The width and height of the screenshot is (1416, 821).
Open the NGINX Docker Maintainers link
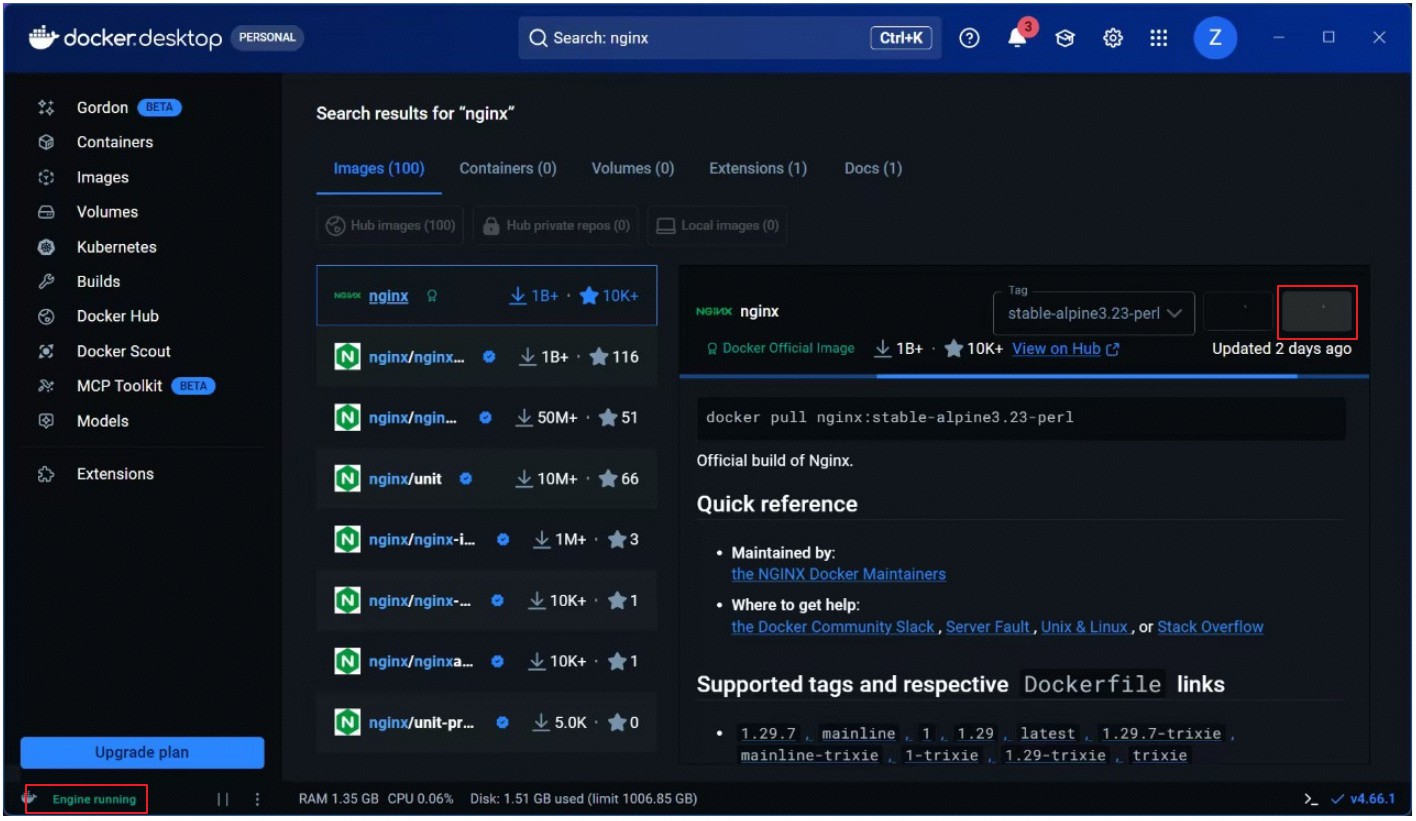click(x=838, y=574)
